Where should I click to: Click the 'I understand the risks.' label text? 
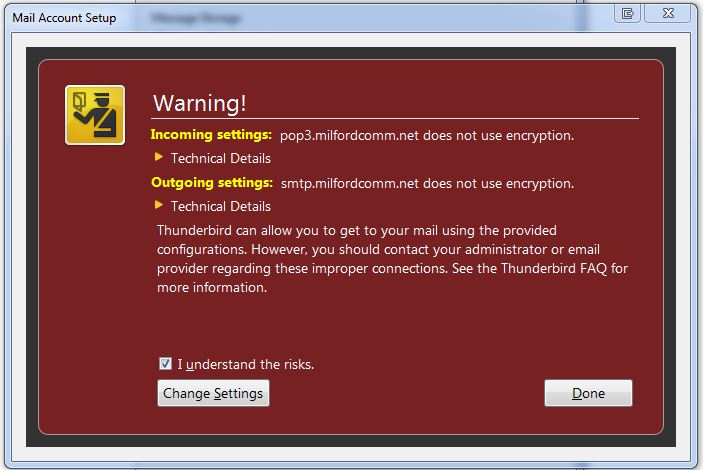tap(246, 364)
